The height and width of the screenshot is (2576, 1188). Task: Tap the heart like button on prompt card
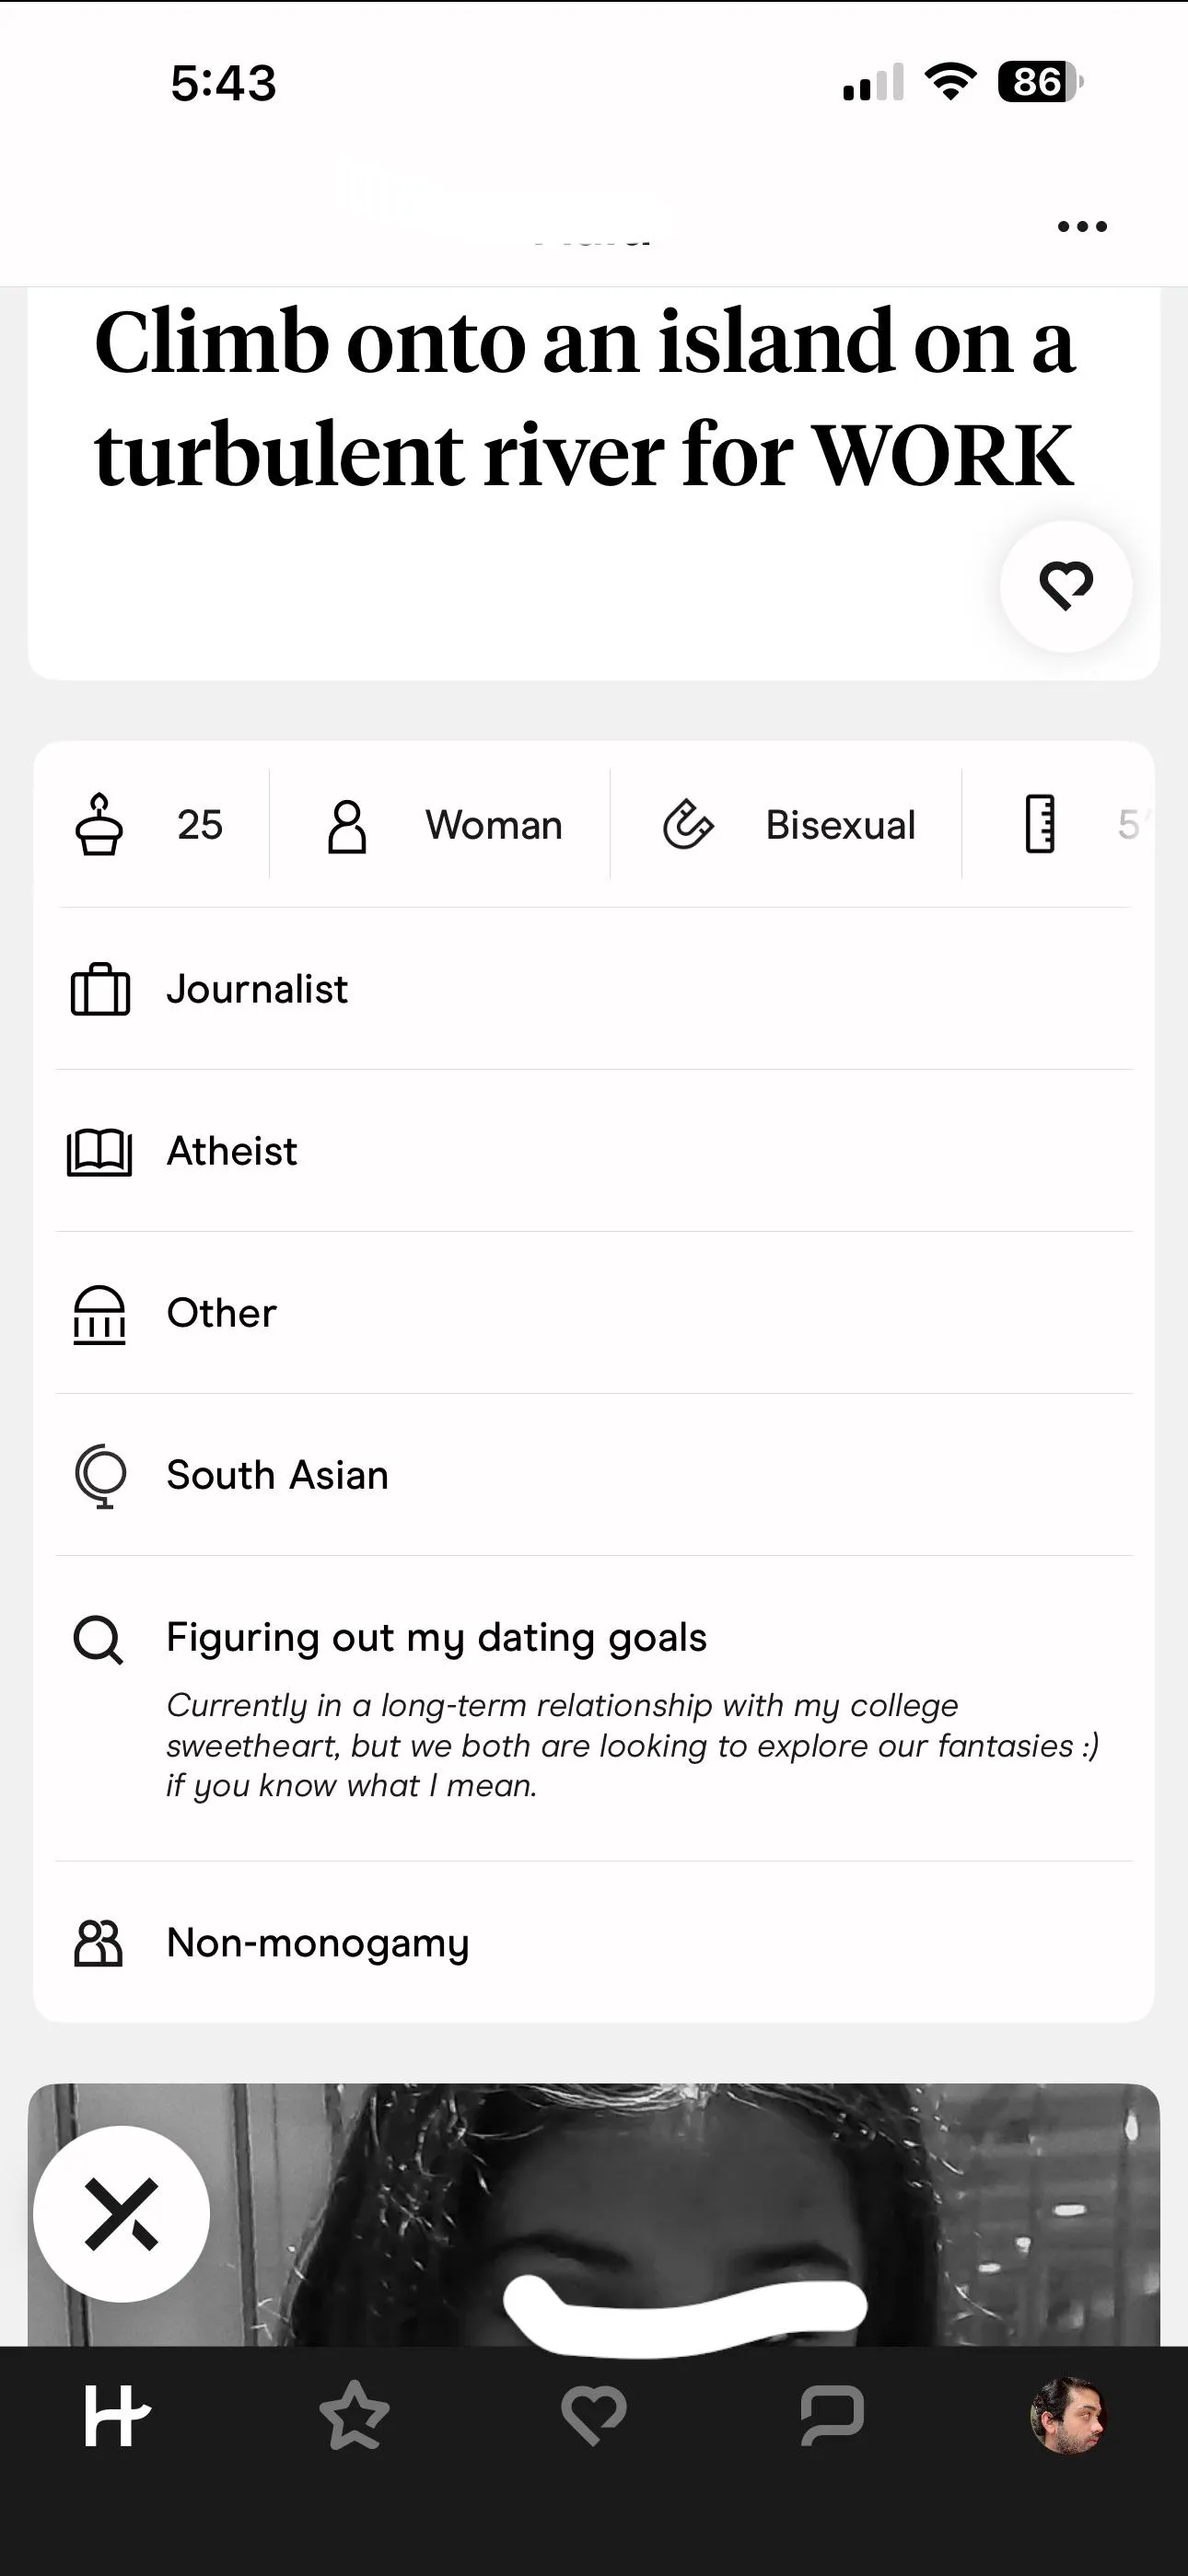coord(1066,586)
